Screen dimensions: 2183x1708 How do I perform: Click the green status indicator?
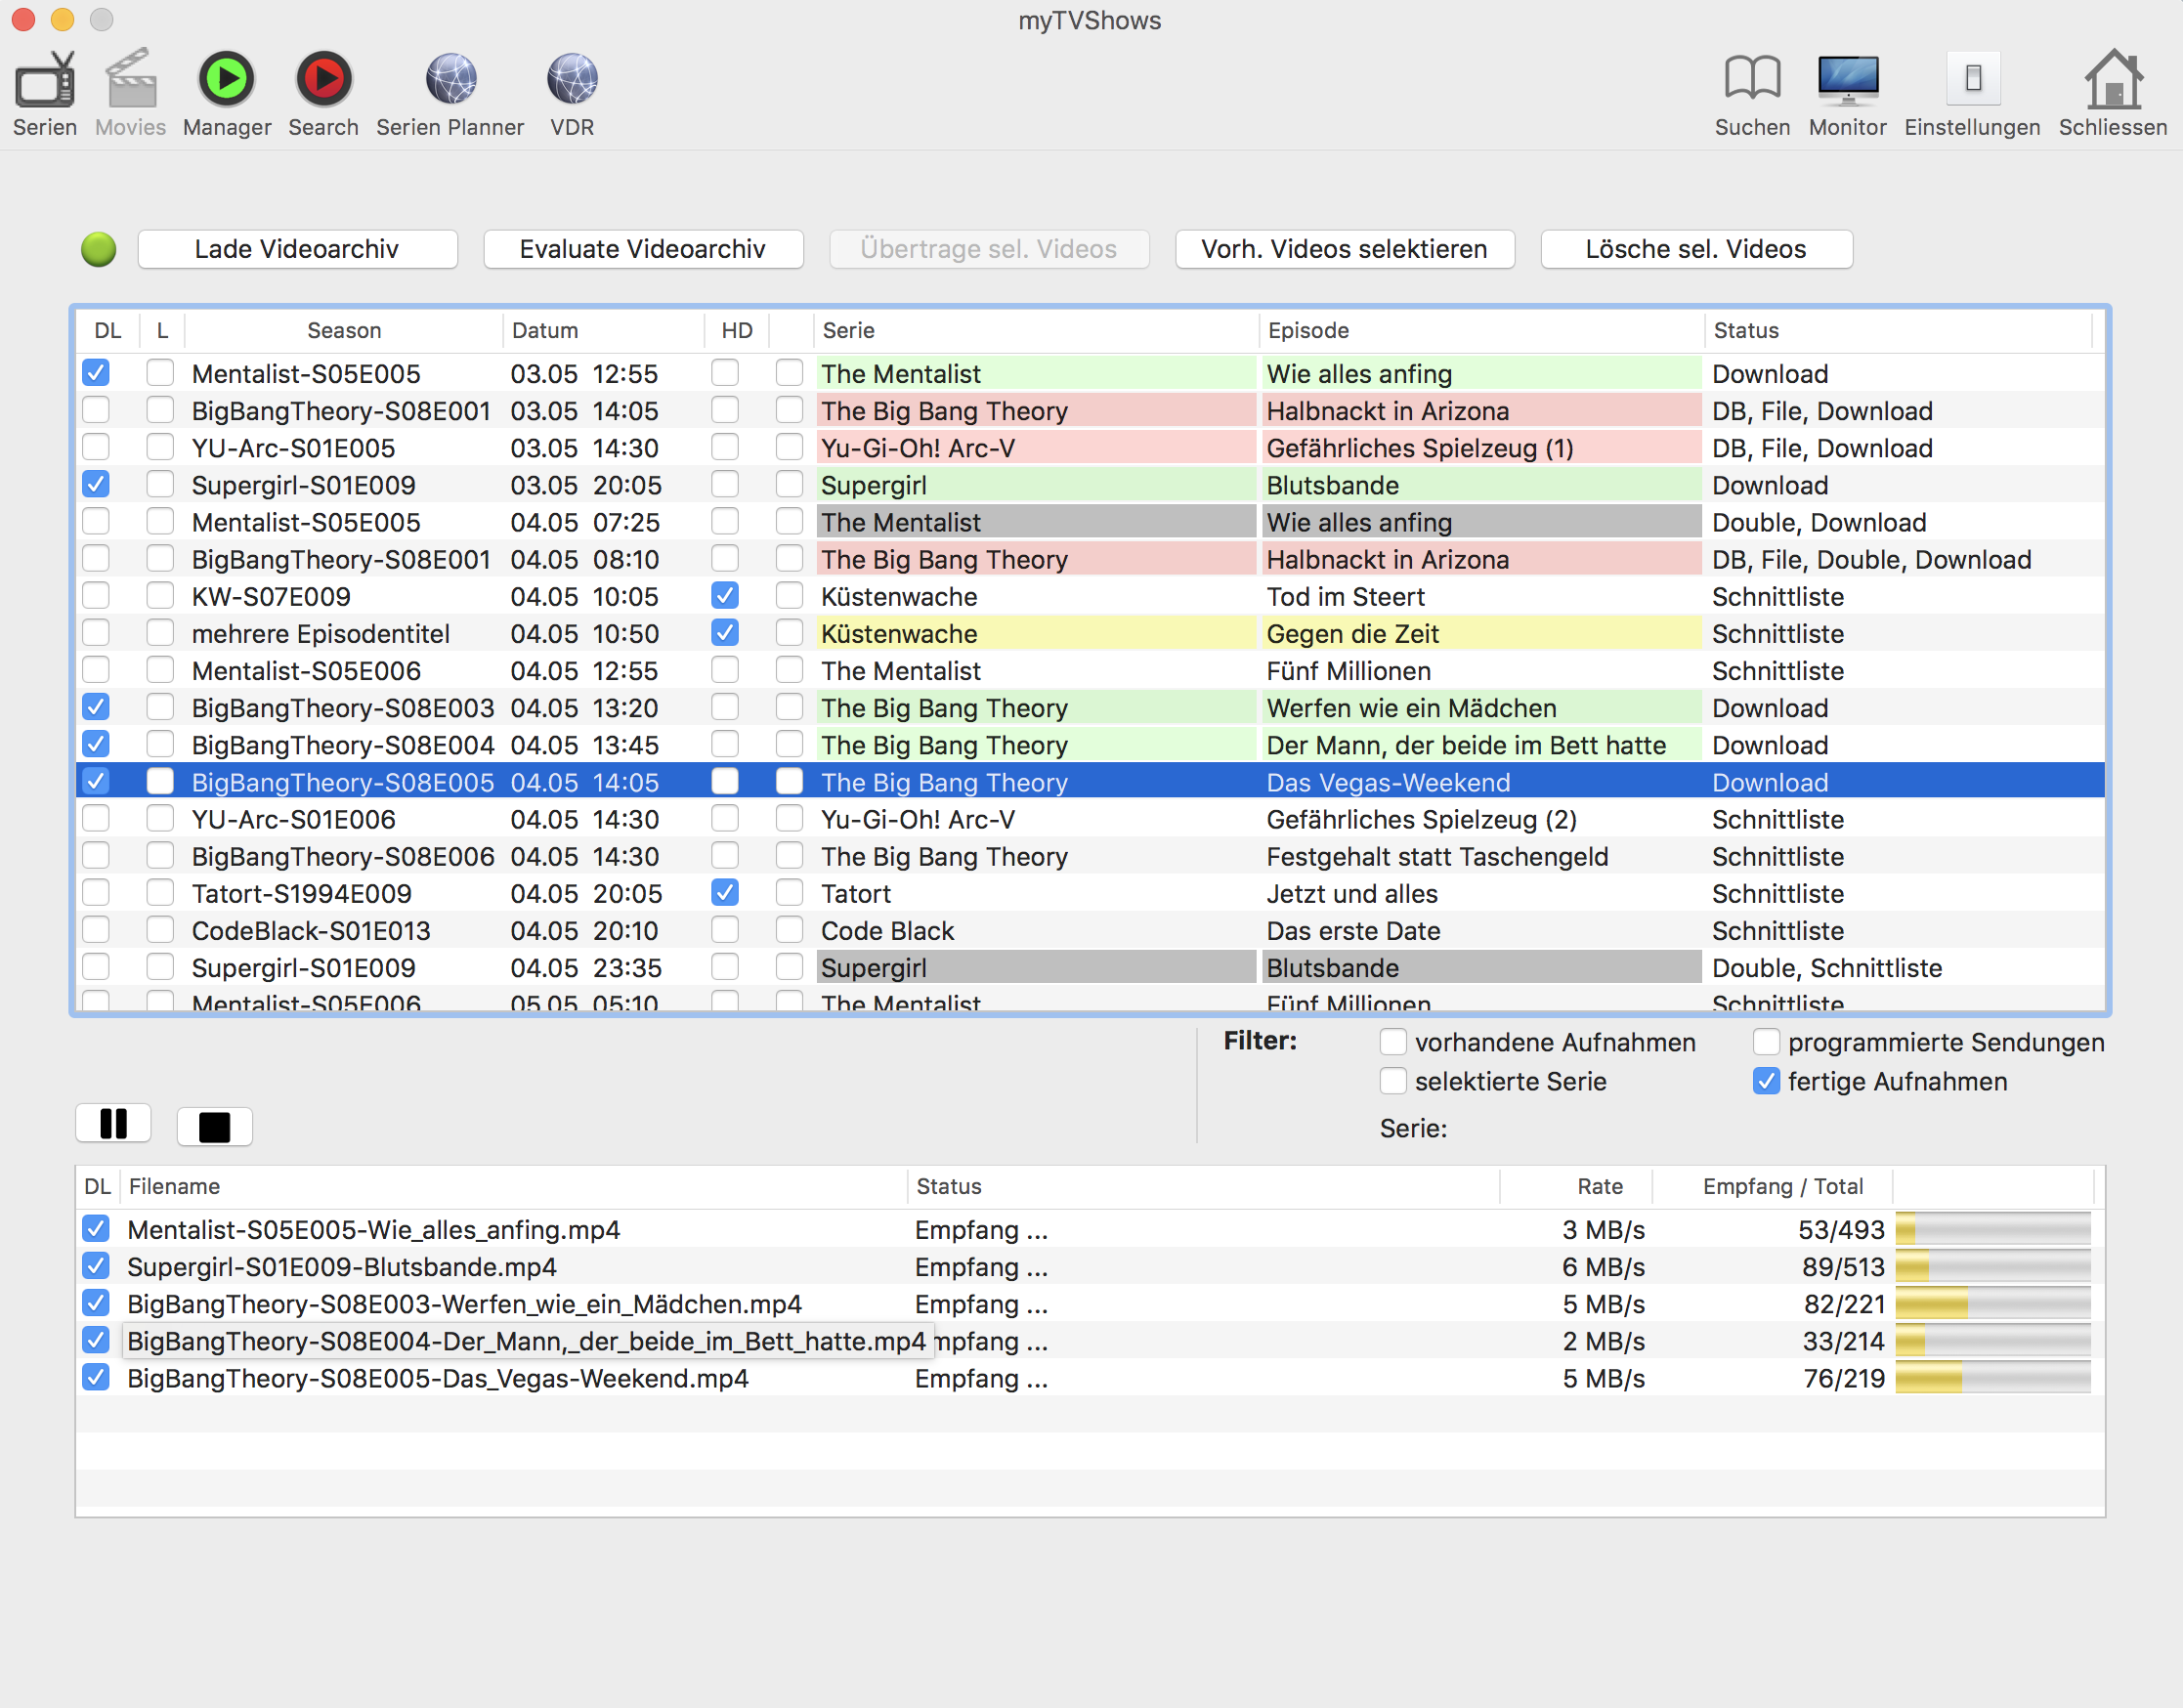[x=98, y=249]
